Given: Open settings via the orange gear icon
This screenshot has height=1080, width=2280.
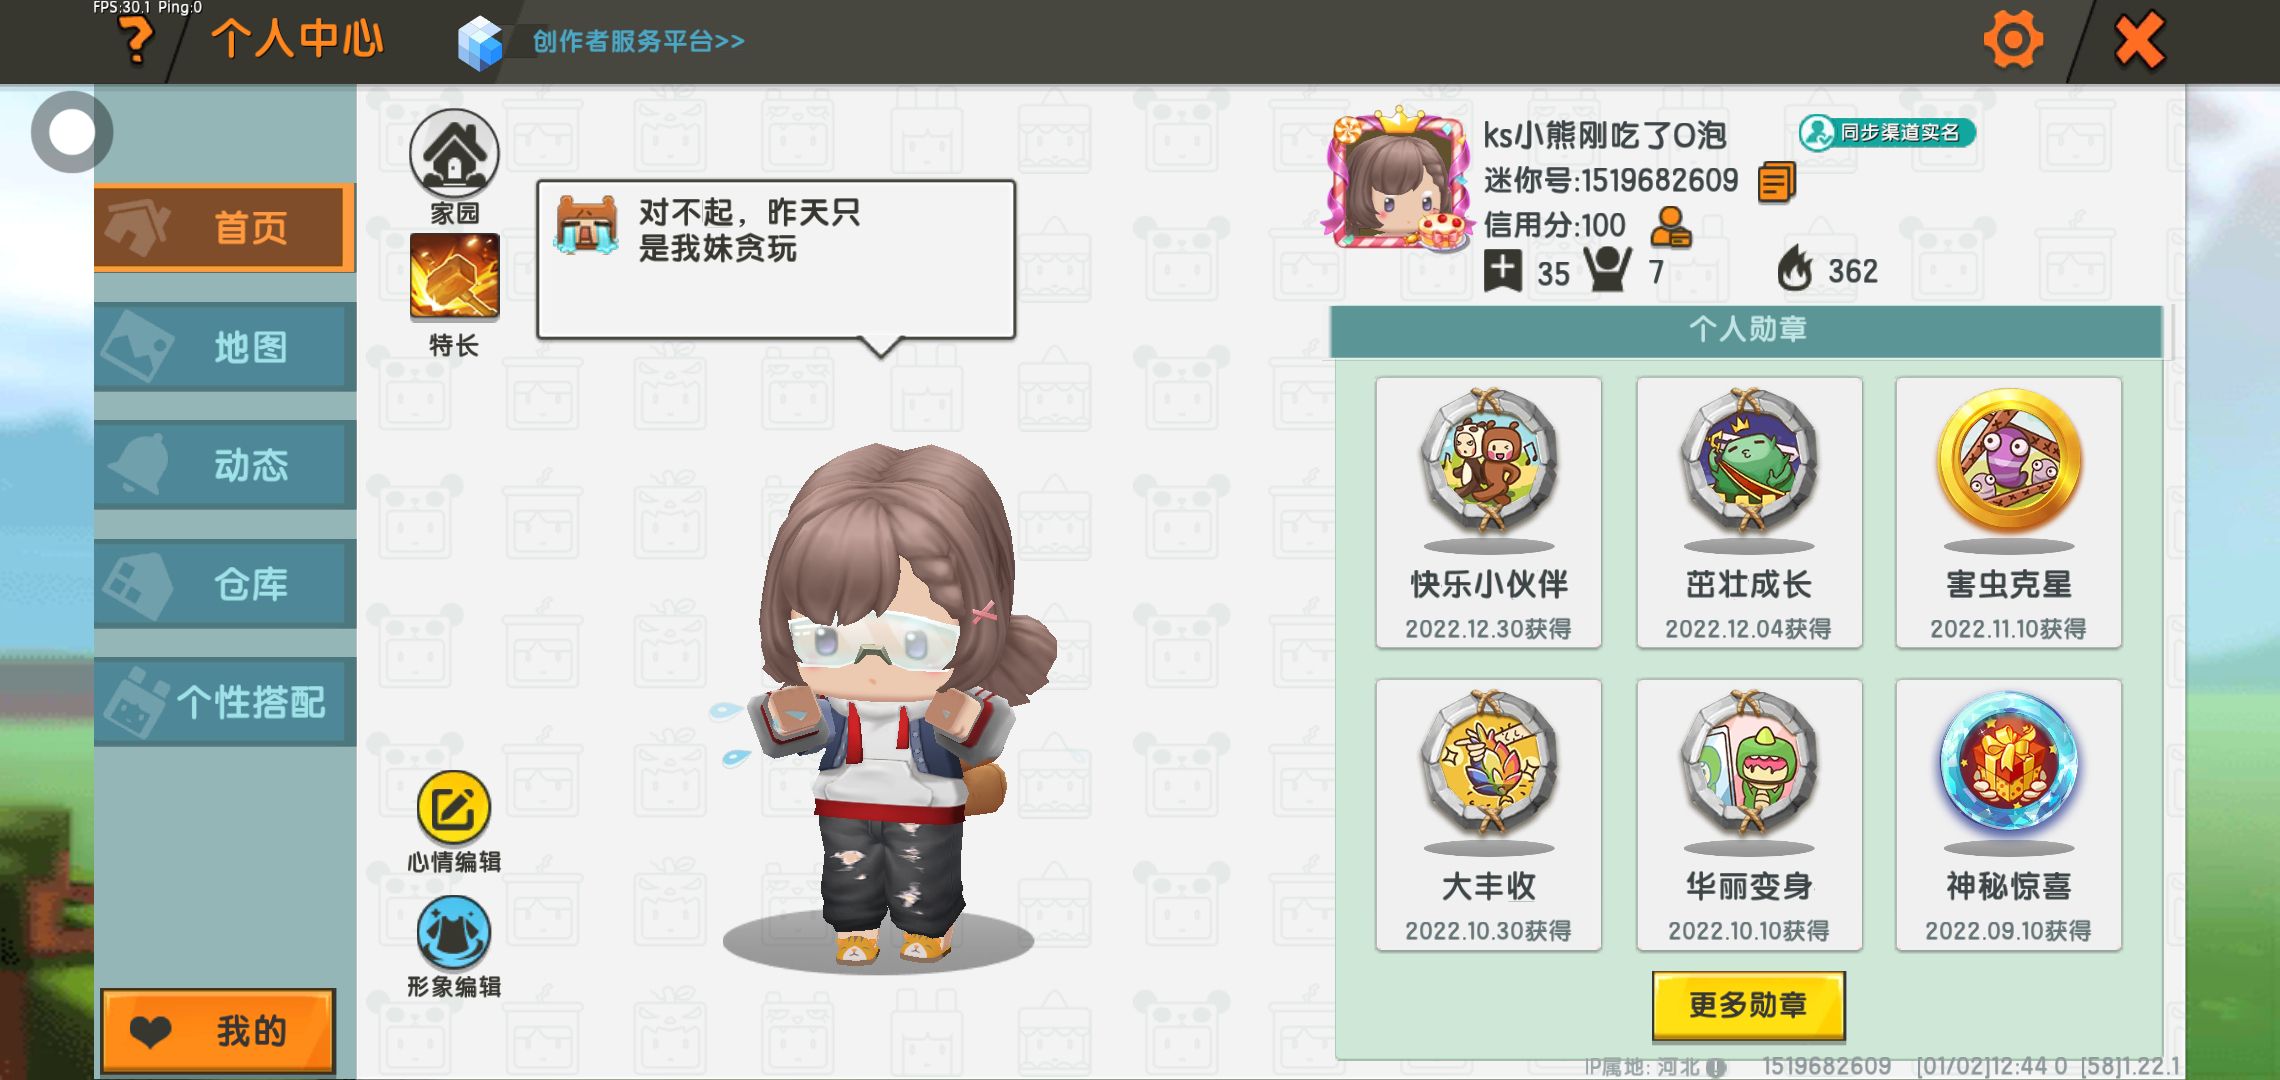Looking at the screenshot, I should point(2013,40).
